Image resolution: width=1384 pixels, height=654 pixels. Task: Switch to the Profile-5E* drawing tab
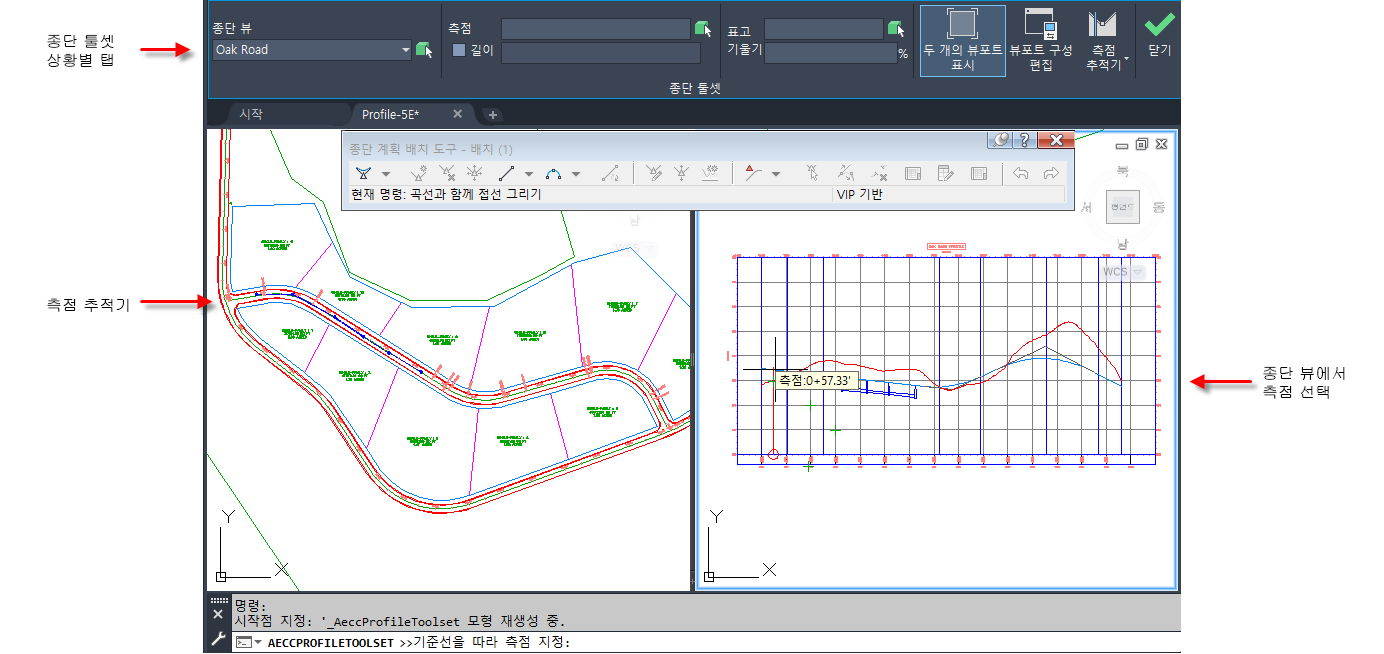point(390,114)
